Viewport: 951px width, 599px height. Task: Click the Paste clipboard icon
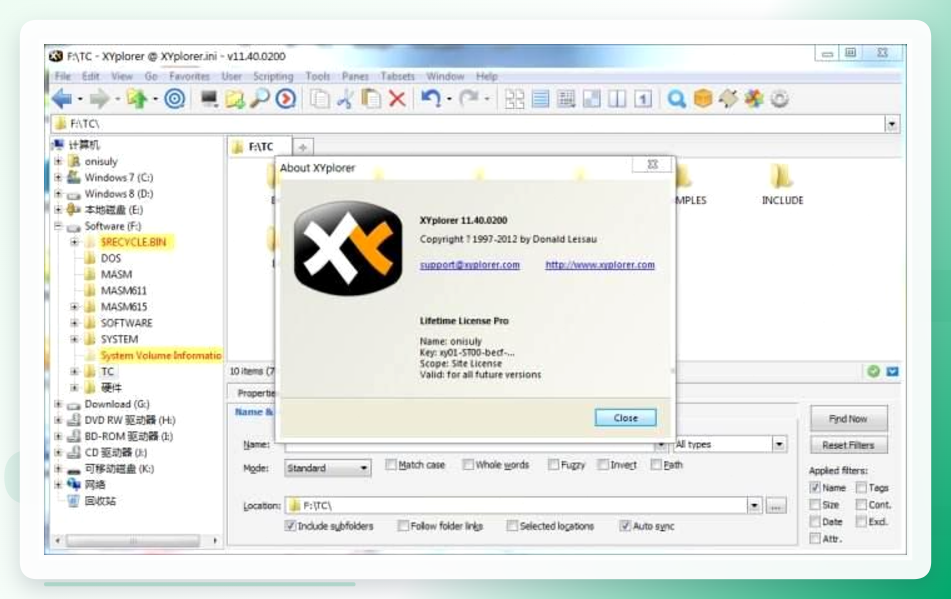point(371,98)
